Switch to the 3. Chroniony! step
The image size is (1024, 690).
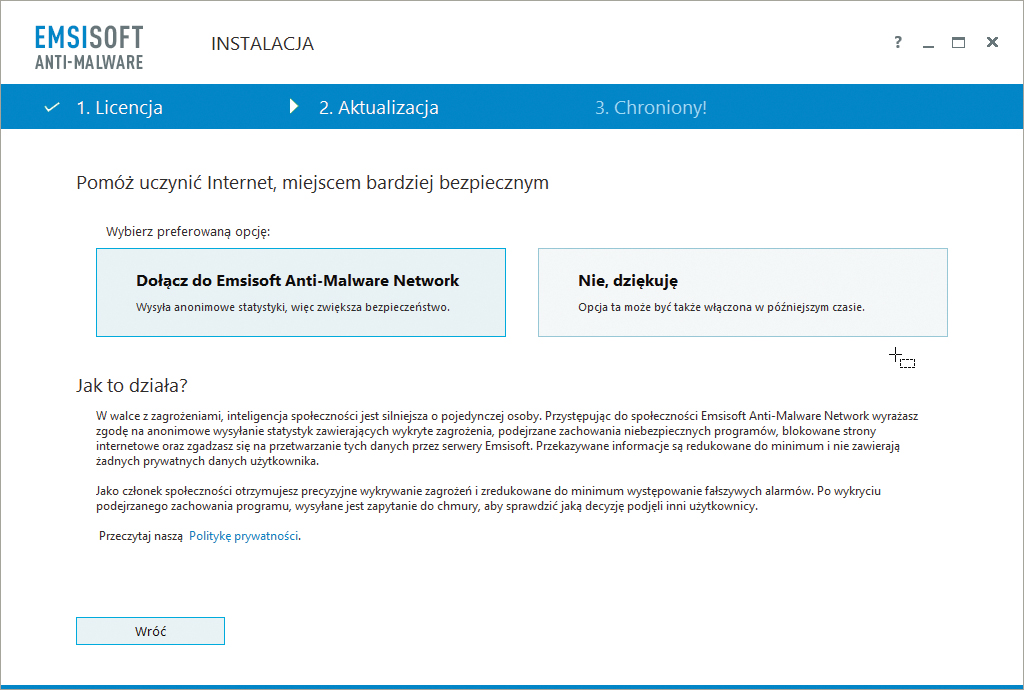[651, 108]
